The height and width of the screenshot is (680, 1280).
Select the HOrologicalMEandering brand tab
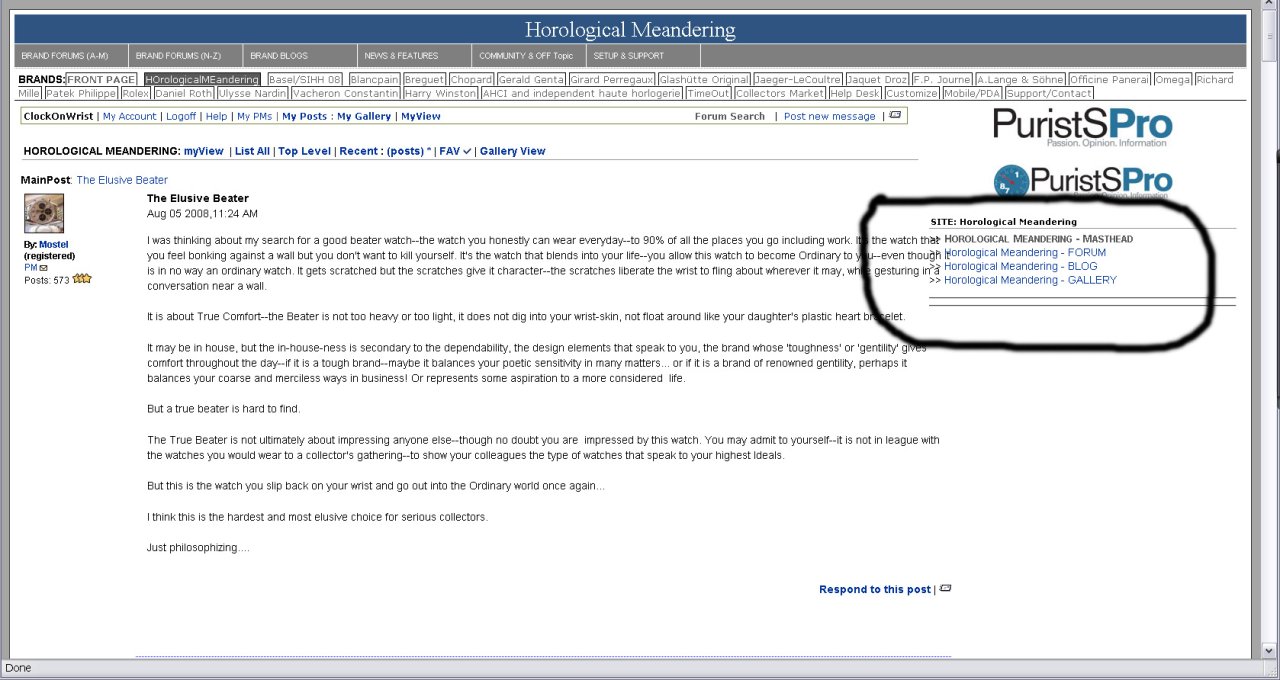pyautogui.click(x=202, y=79)
